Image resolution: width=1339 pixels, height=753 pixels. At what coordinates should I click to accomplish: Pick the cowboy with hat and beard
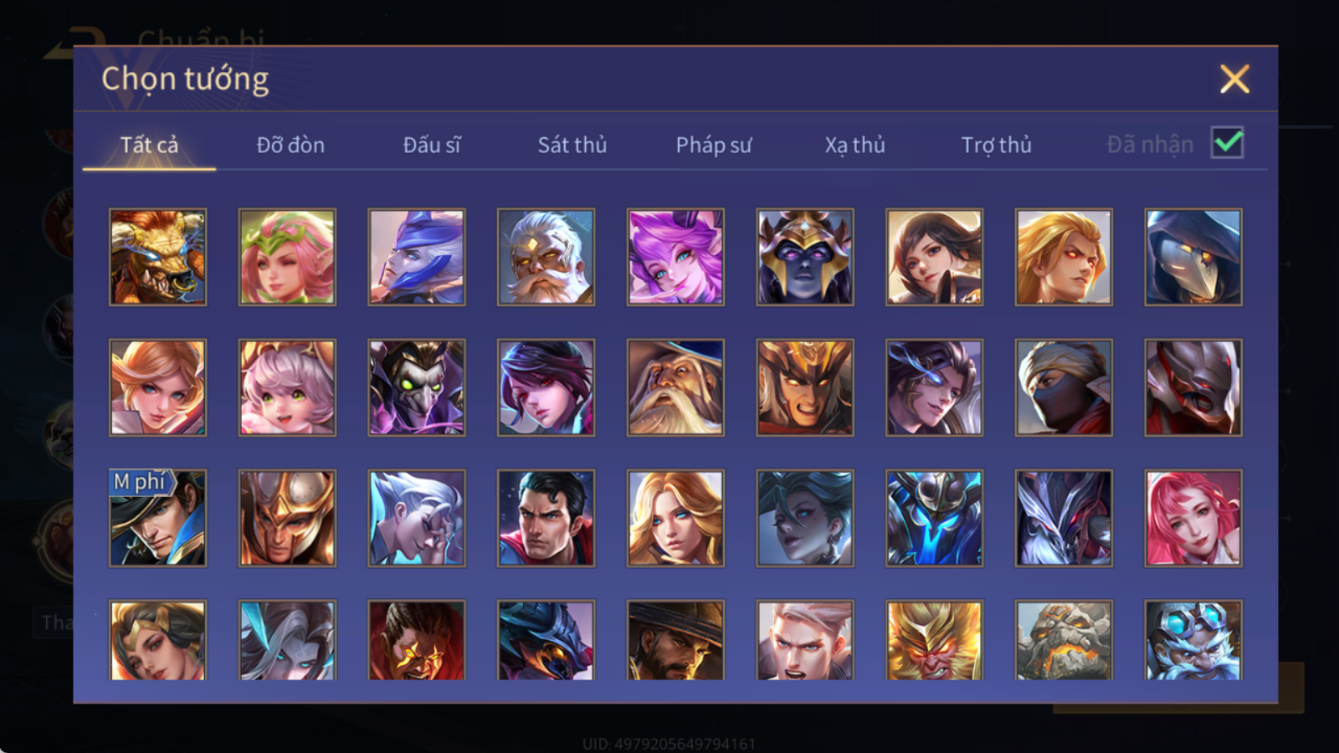tap(676, 640)
